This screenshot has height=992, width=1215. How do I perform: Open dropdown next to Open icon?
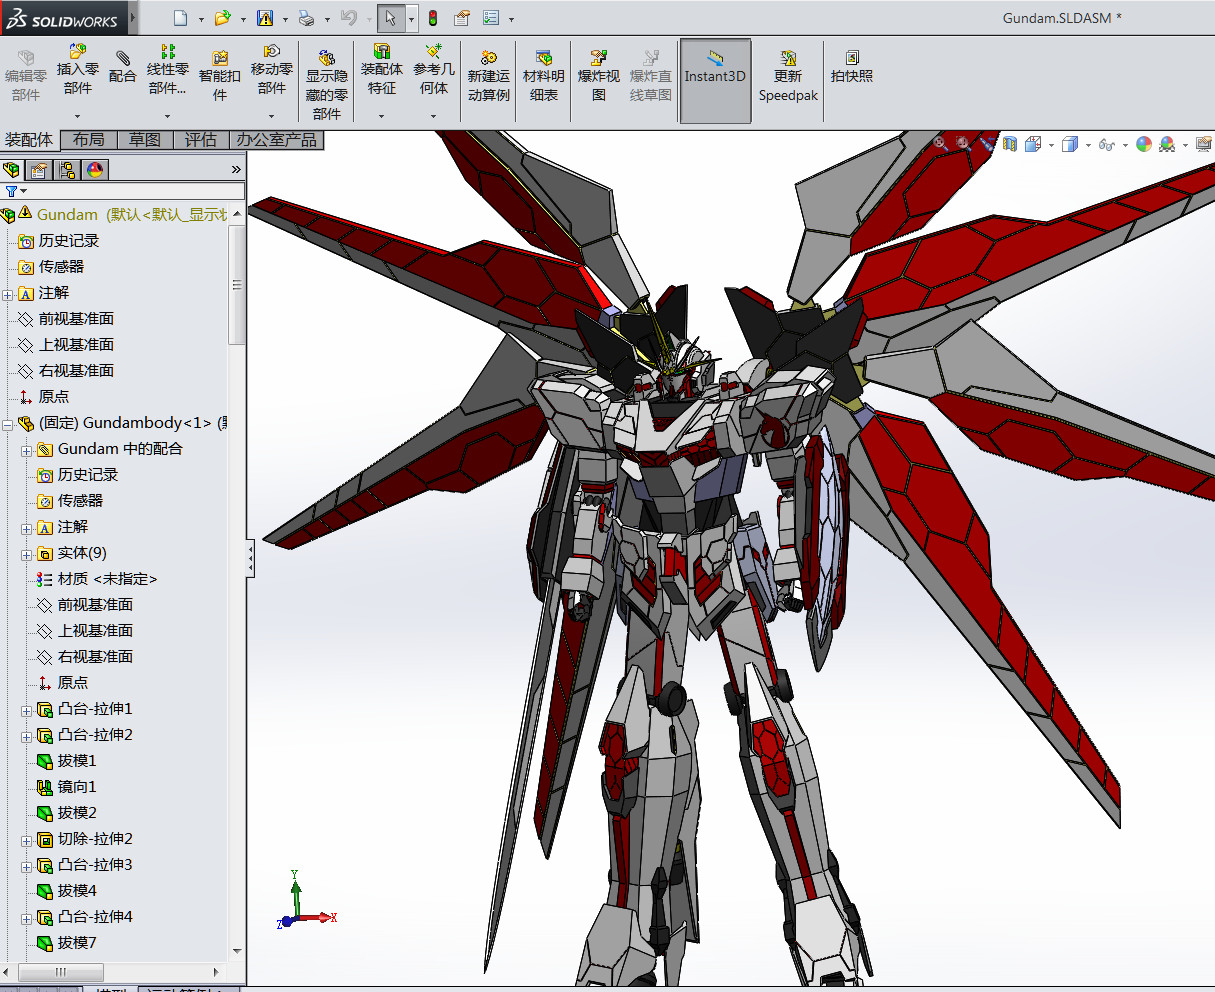(x=243, y=19)
